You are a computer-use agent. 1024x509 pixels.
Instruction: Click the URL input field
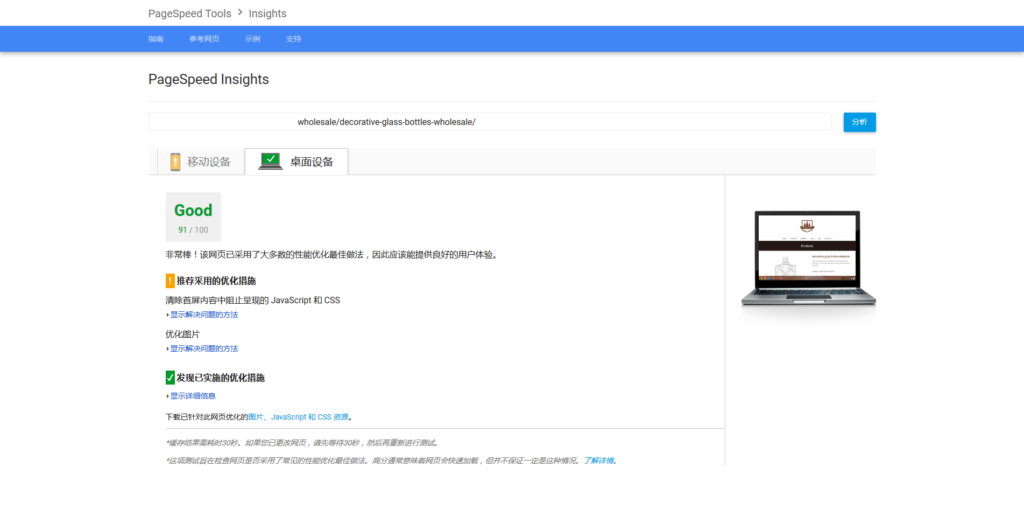tap(490, 122)
